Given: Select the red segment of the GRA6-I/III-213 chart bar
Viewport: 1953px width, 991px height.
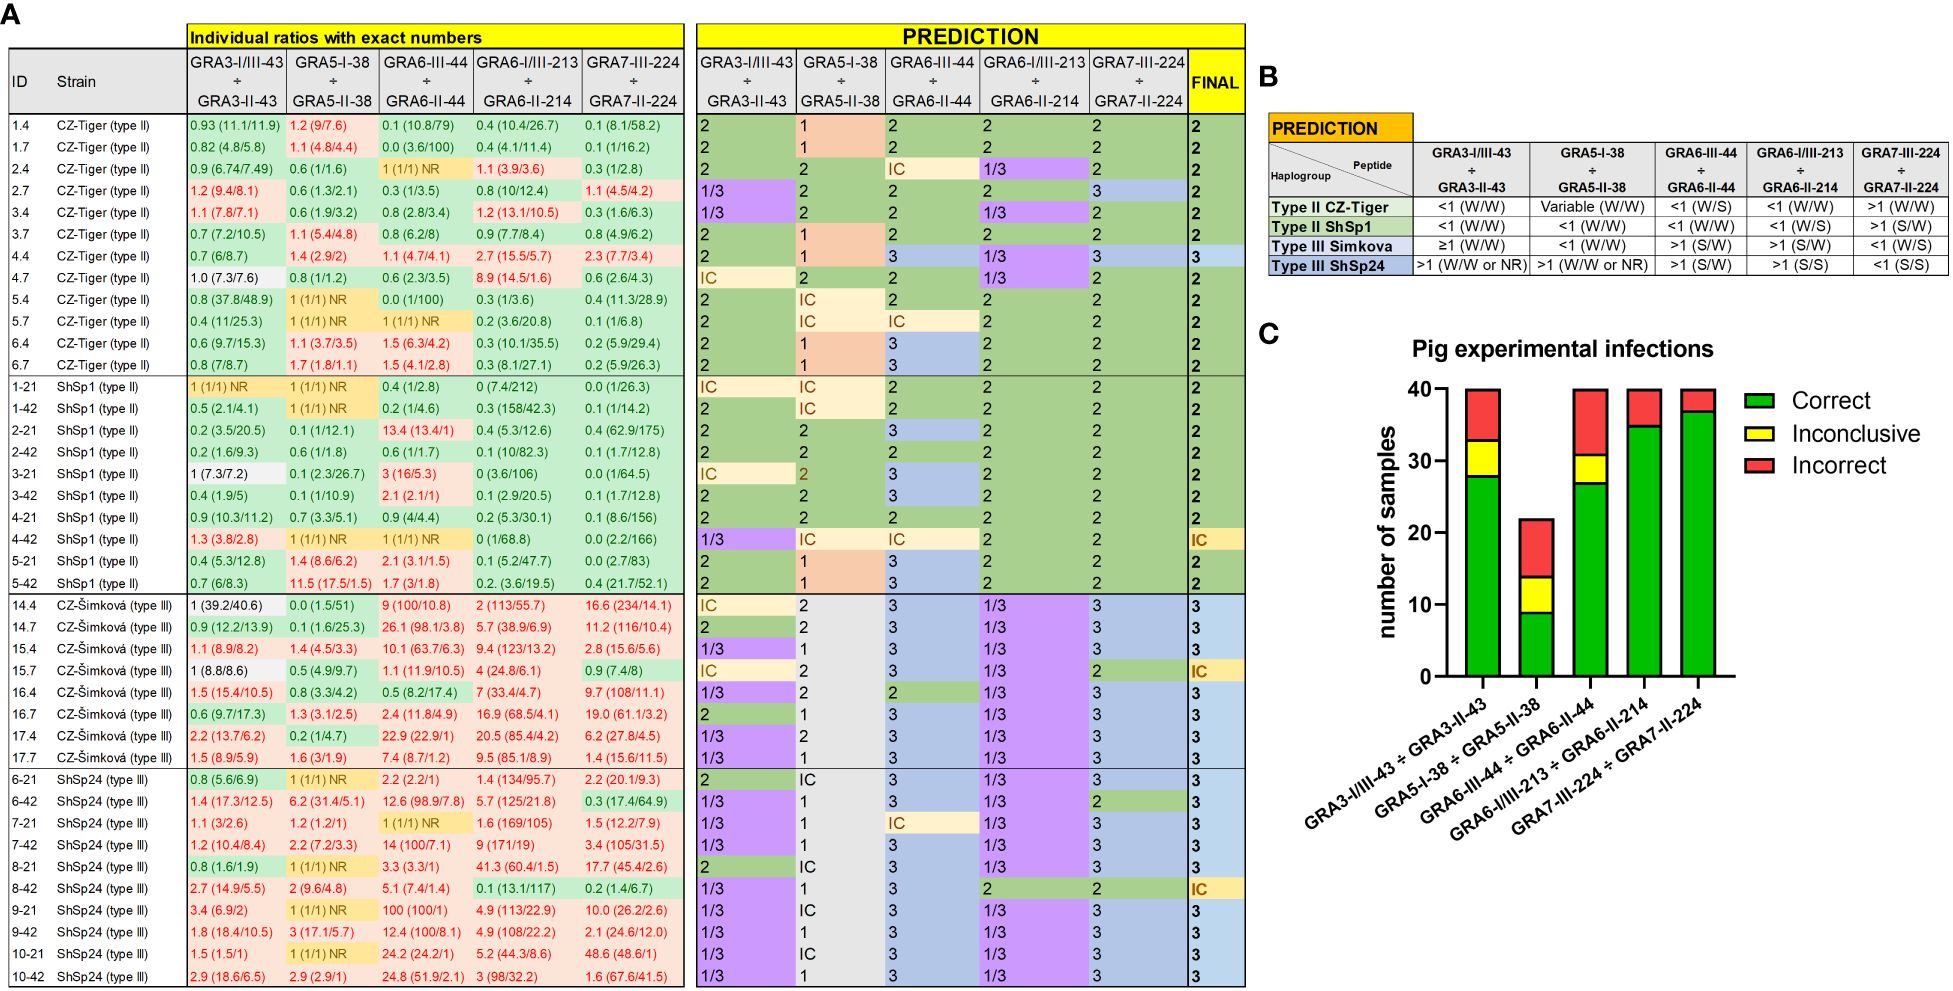Looking at the screenshot, I should pyautogui.click(x=1644, y=408).
